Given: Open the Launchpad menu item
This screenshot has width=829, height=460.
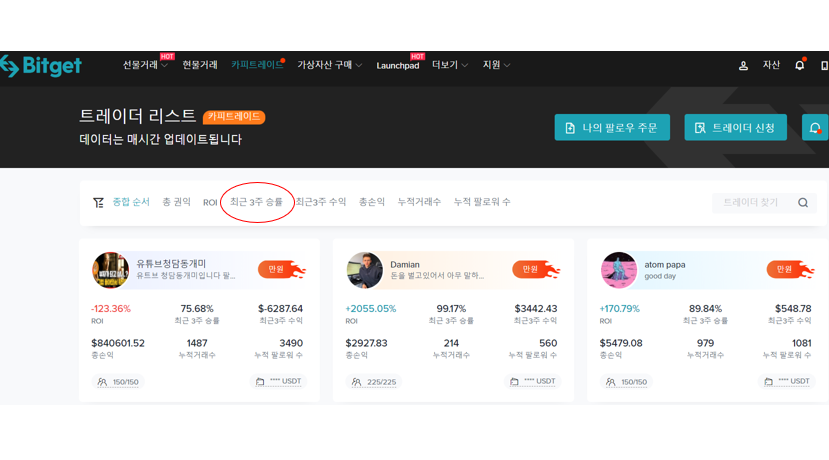Looking at the screenshot, I should pyautogui.click(x=398, y=66).
